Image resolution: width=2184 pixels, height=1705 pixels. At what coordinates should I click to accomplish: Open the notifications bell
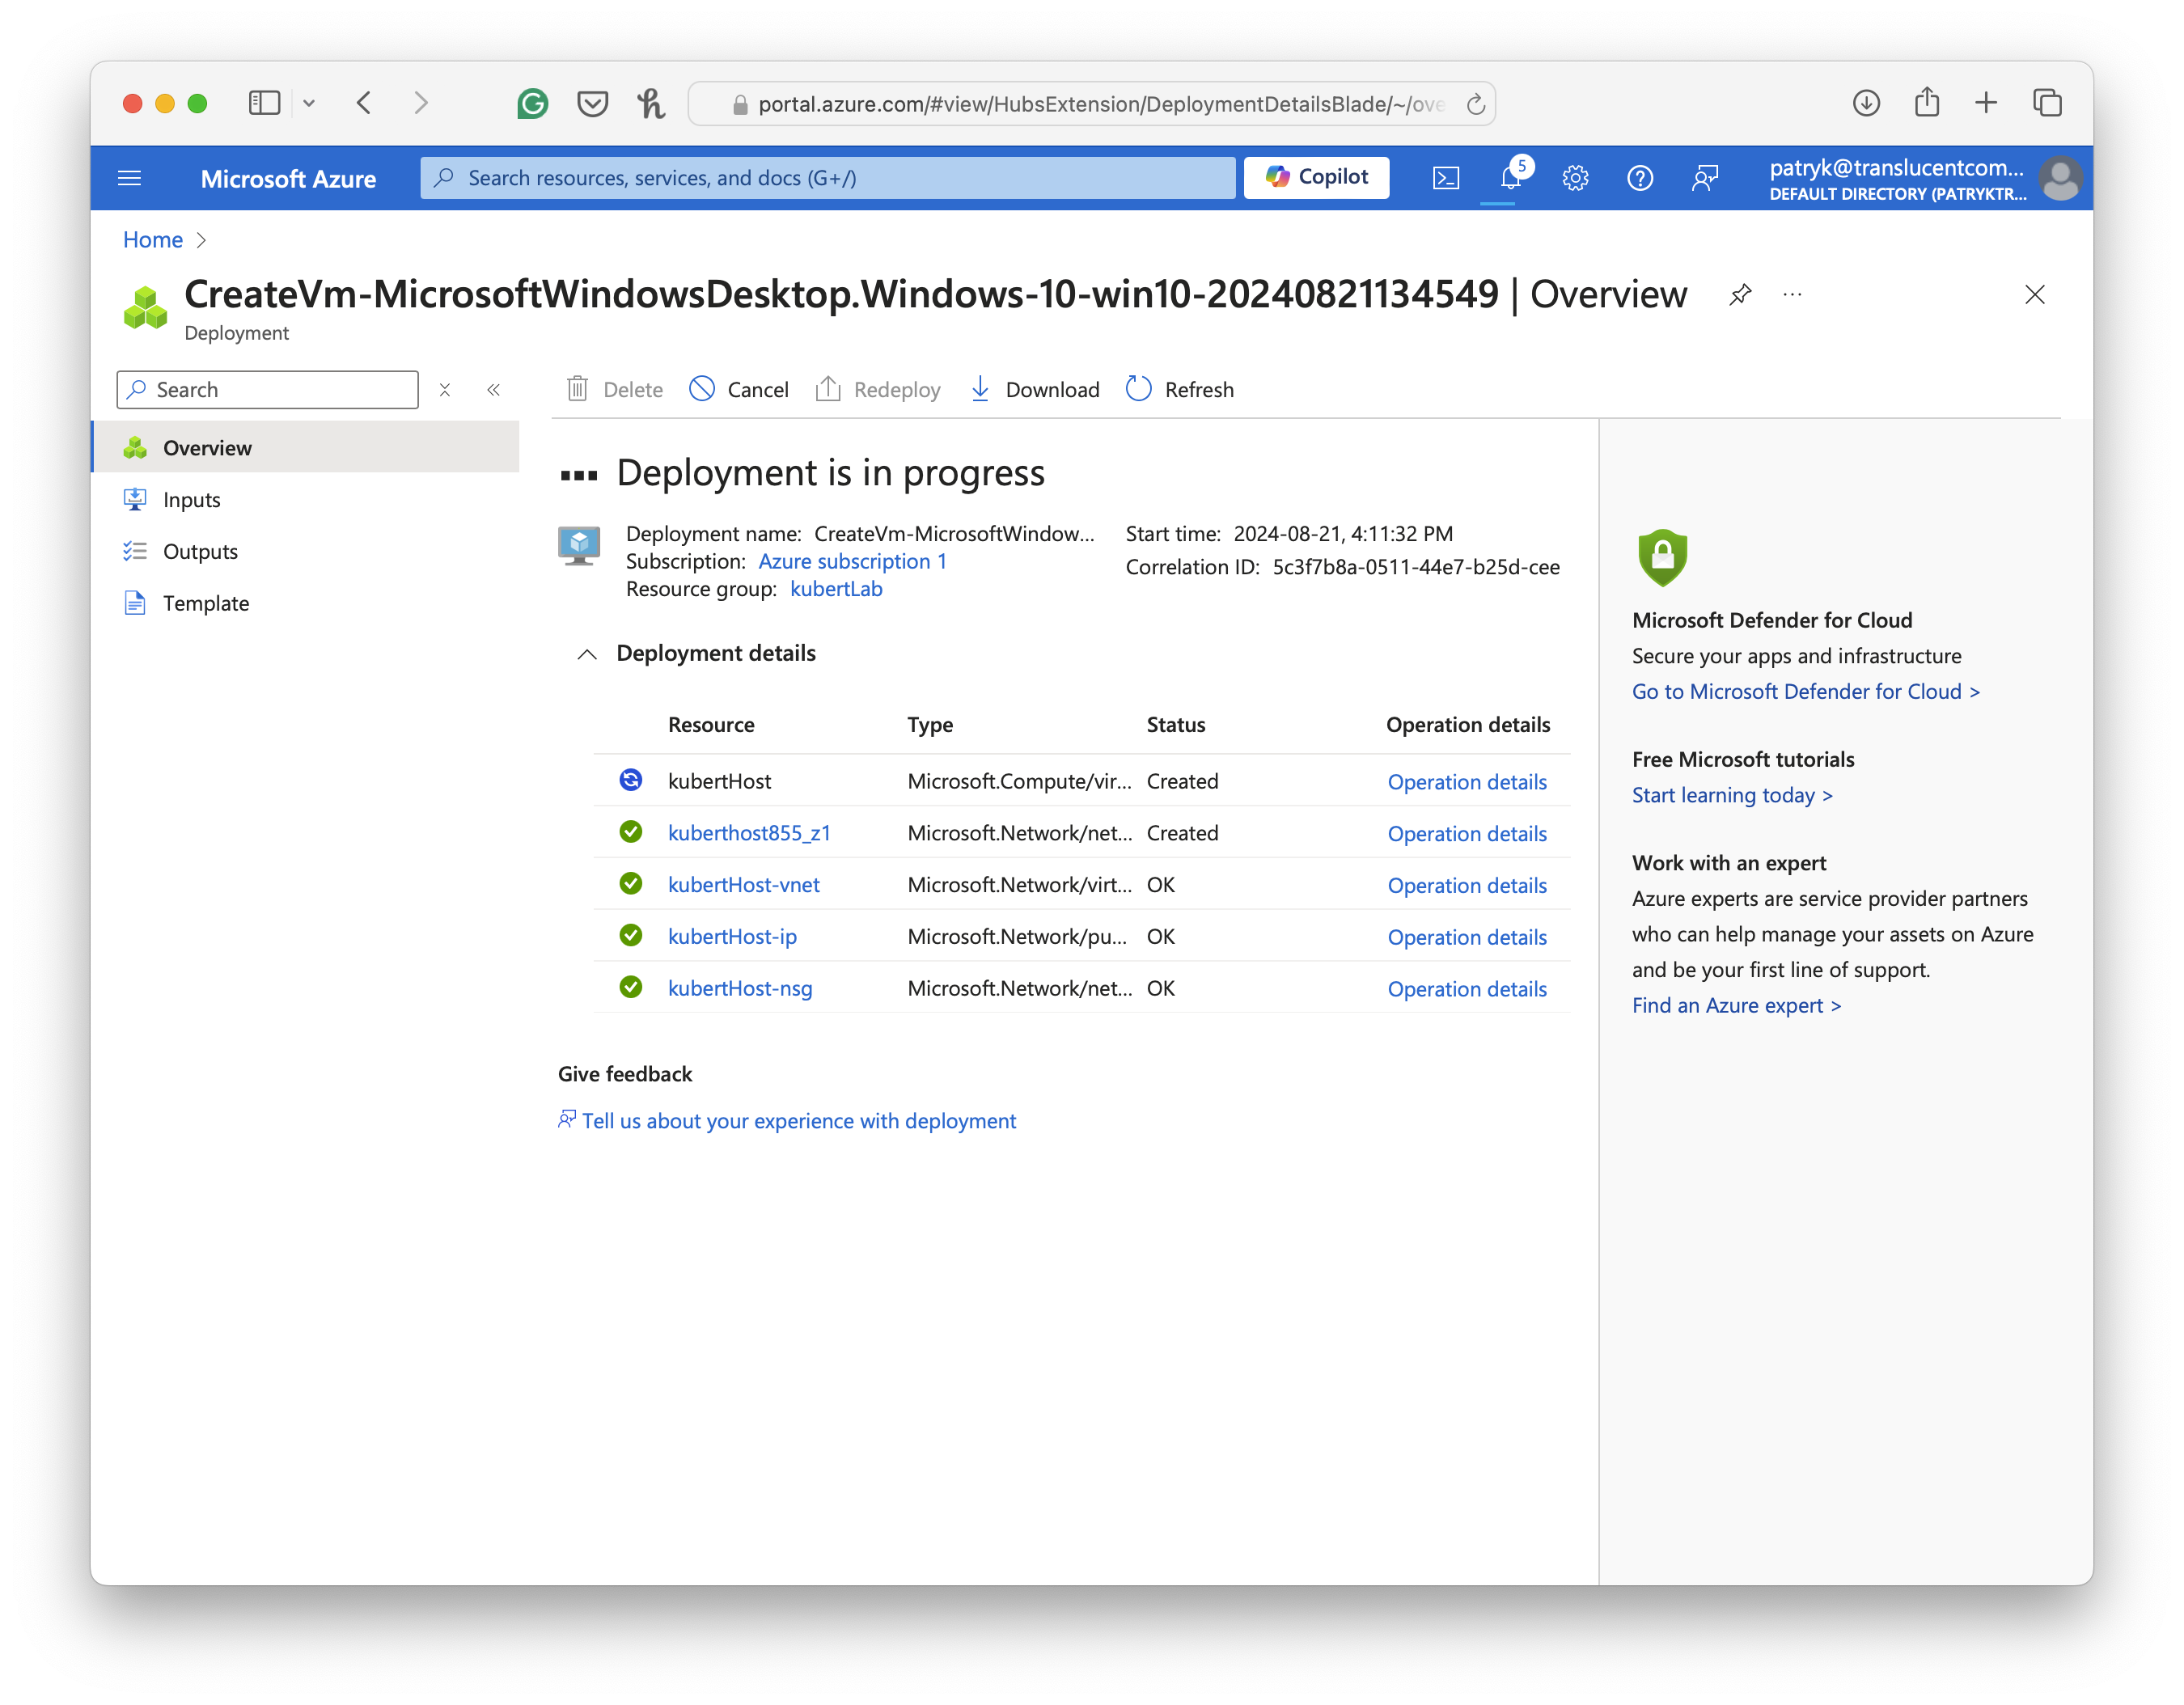1510,178
